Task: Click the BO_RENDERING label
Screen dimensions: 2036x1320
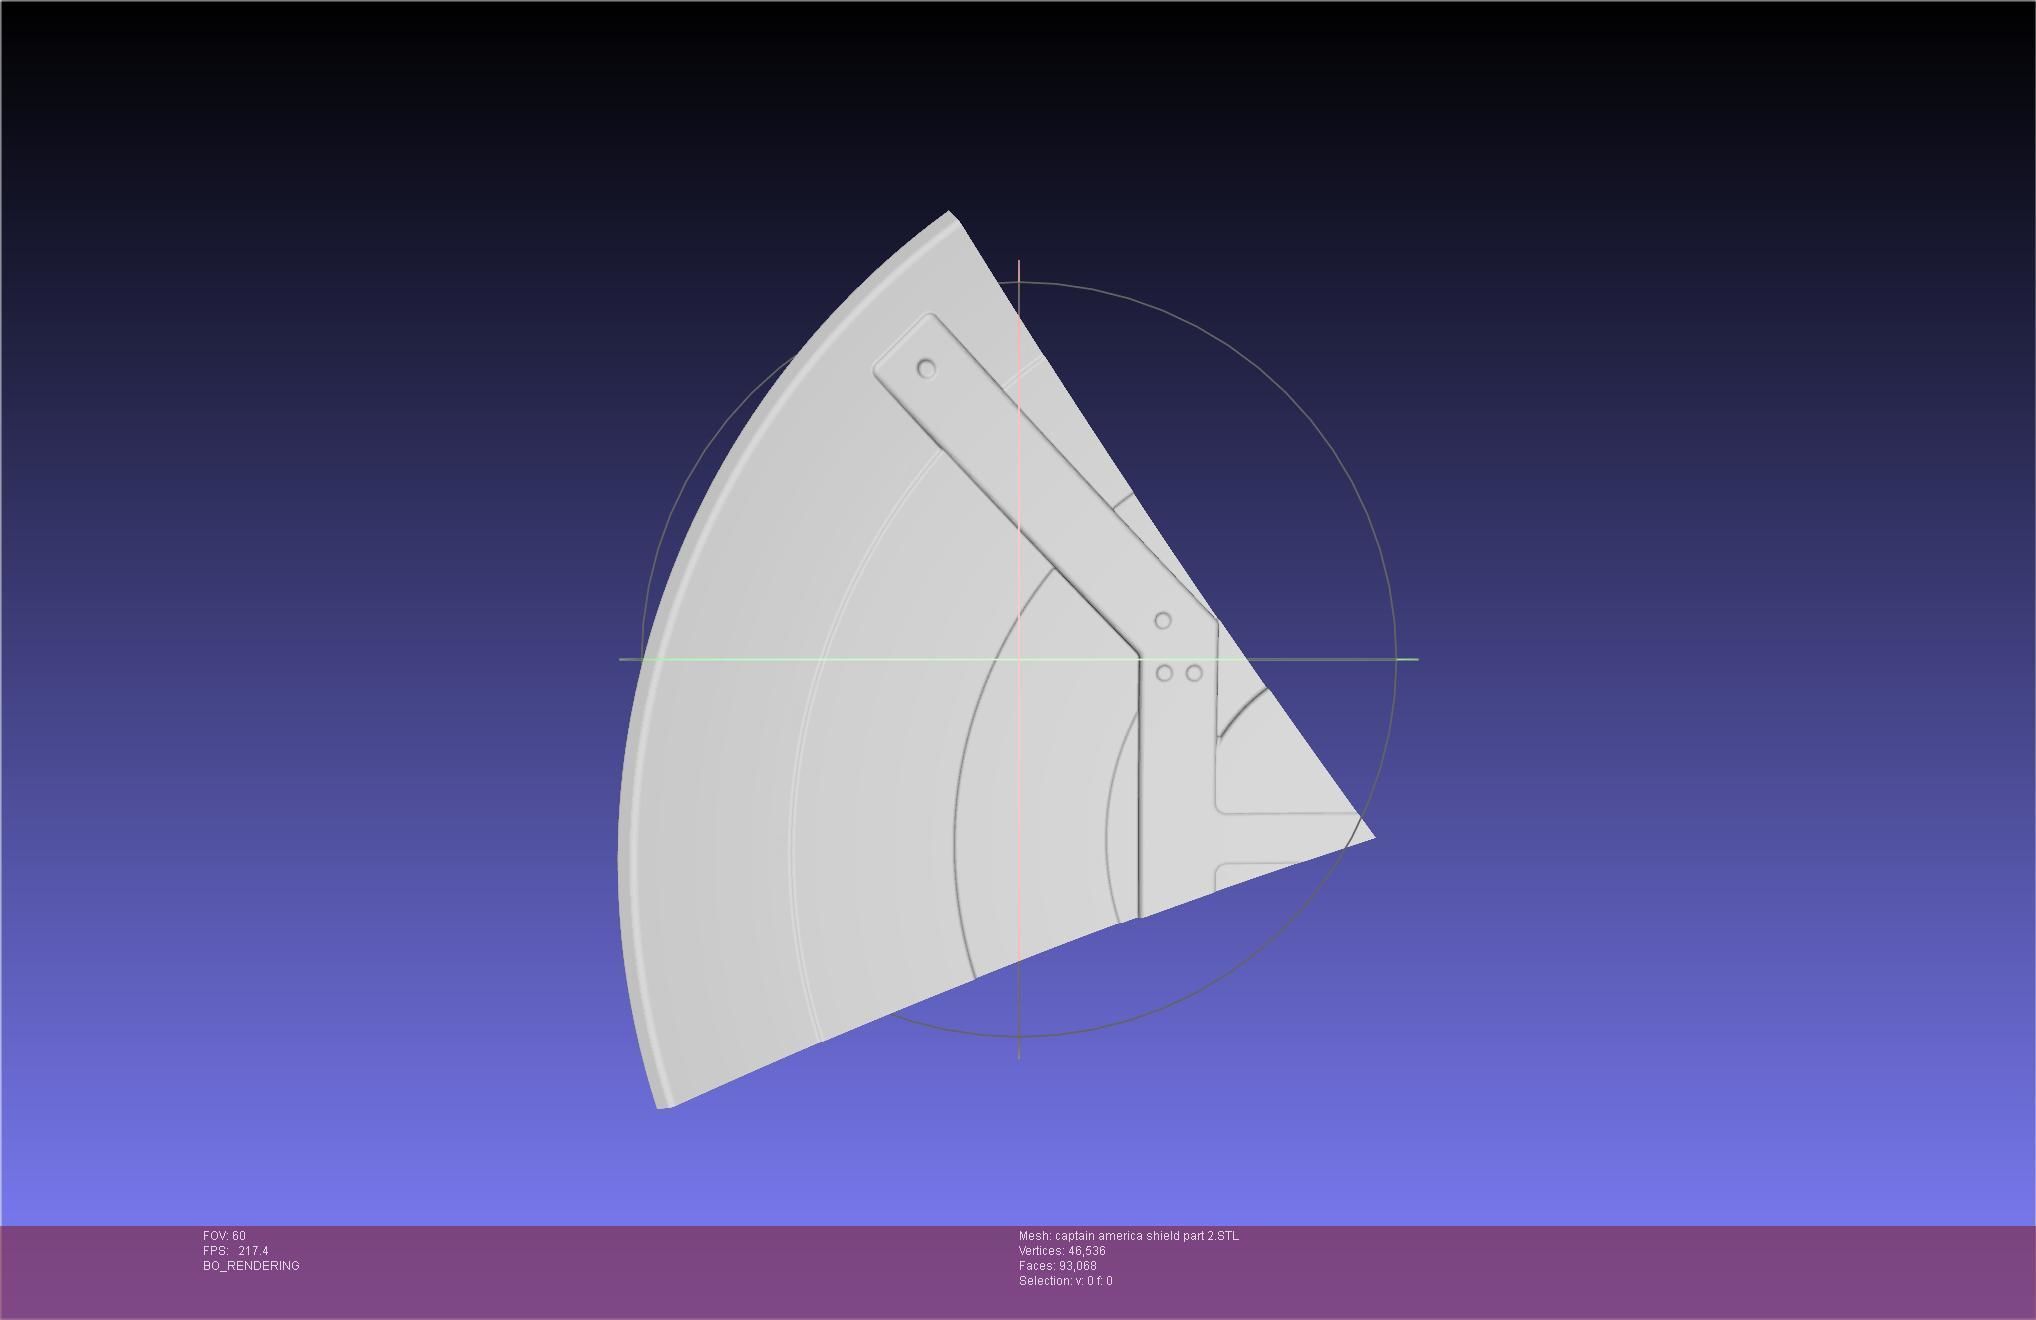Action: pos(251,1266)
